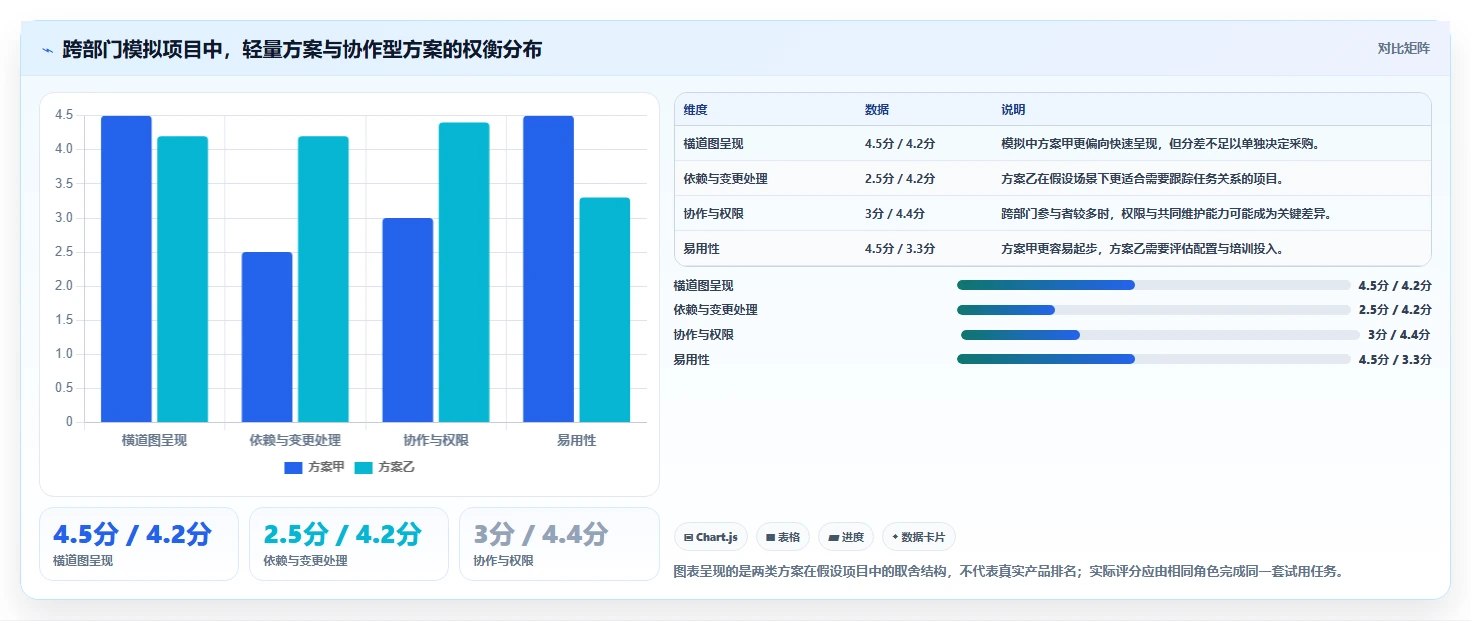Toggle 方案乙 legend item in chart
The image size is (1471, 621).
point(384,467)
